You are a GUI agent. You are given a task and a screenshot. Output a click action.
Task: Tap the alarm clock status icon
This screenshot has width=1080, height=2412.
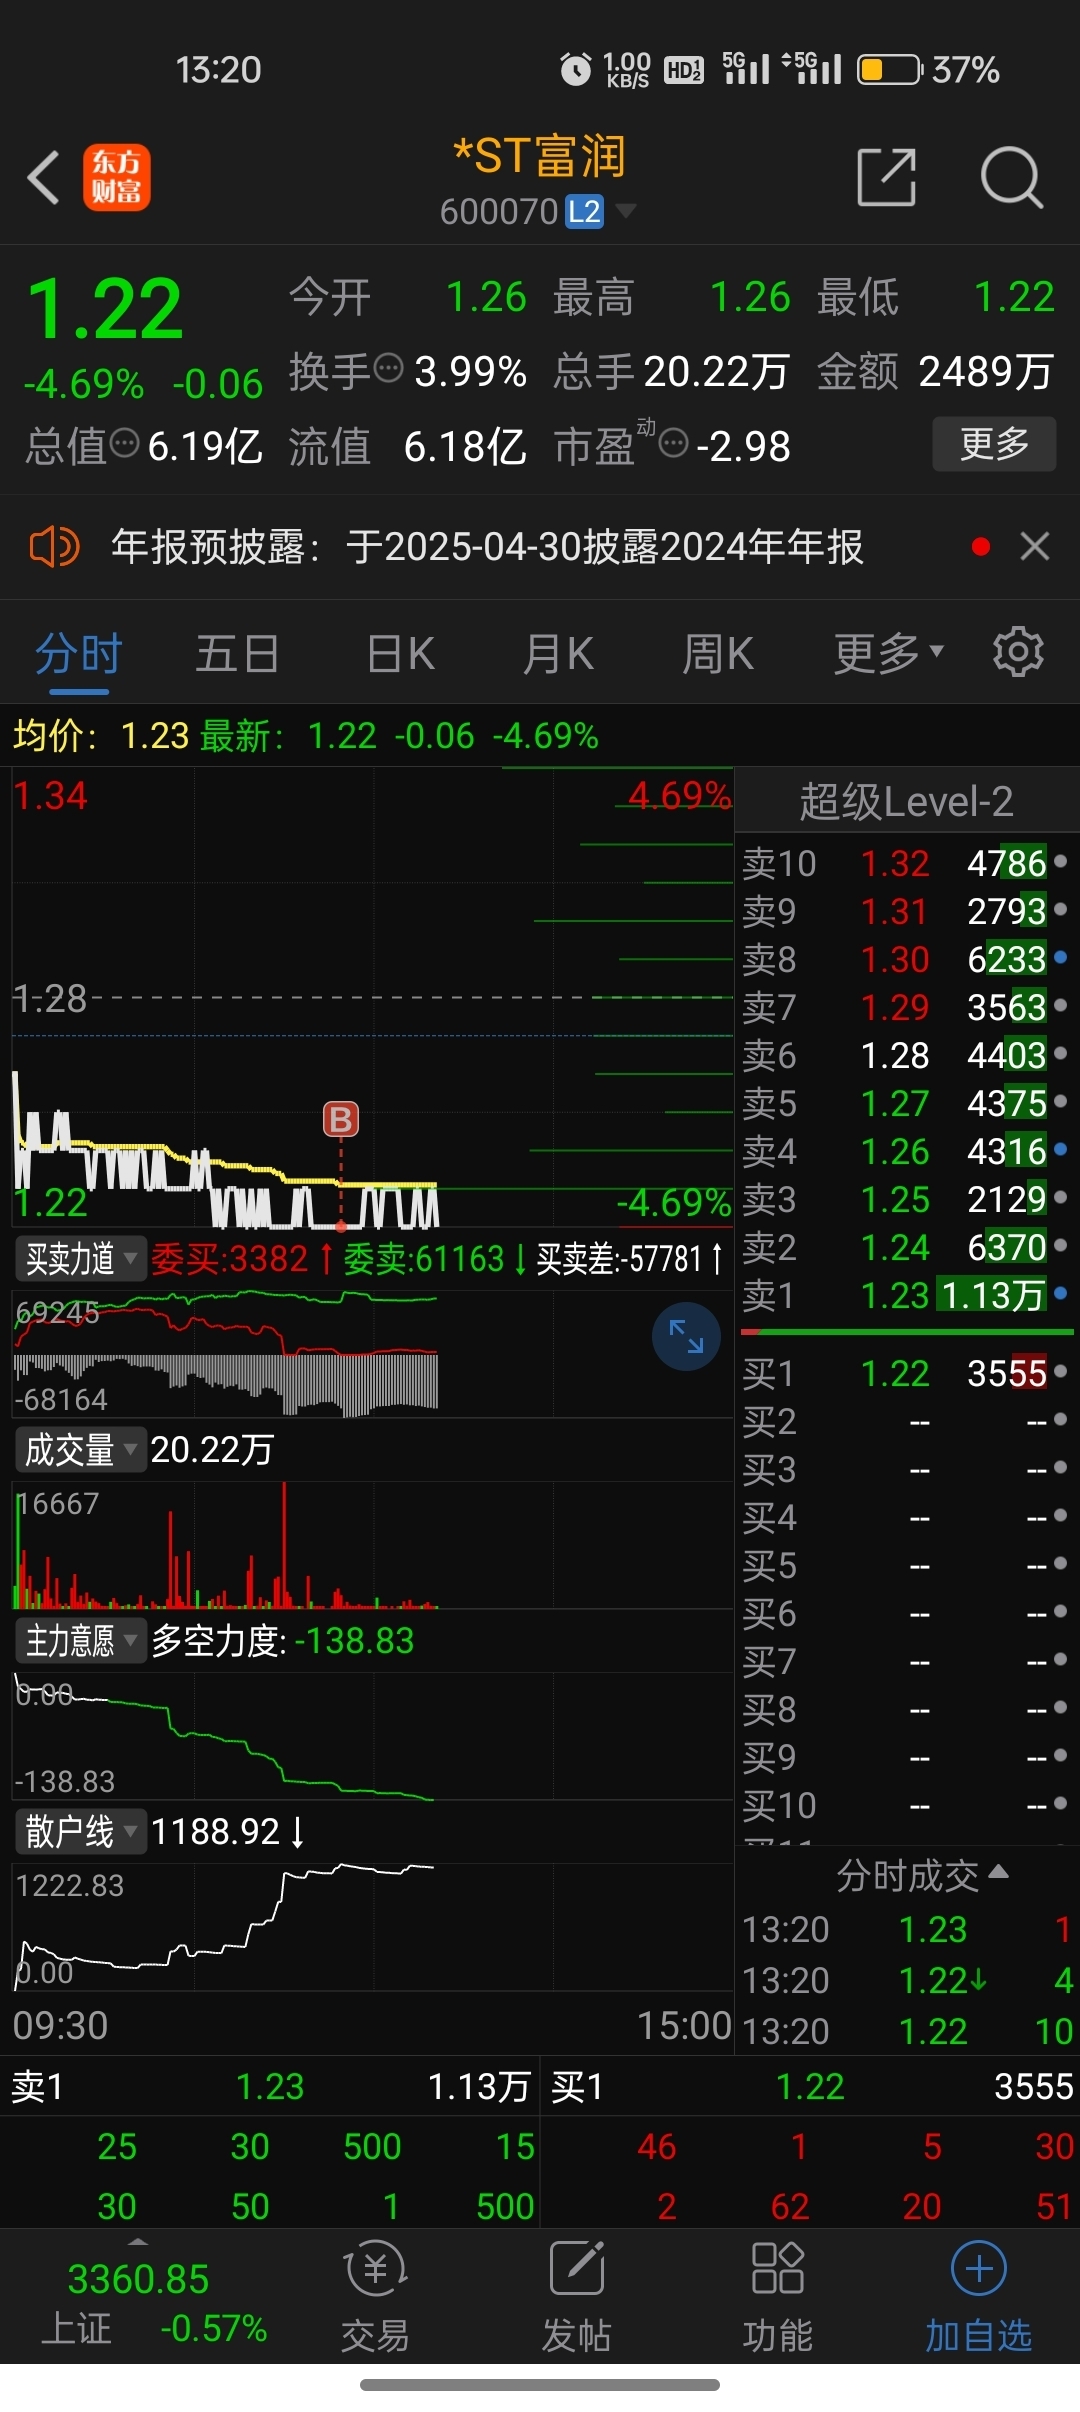pos(576,69)
